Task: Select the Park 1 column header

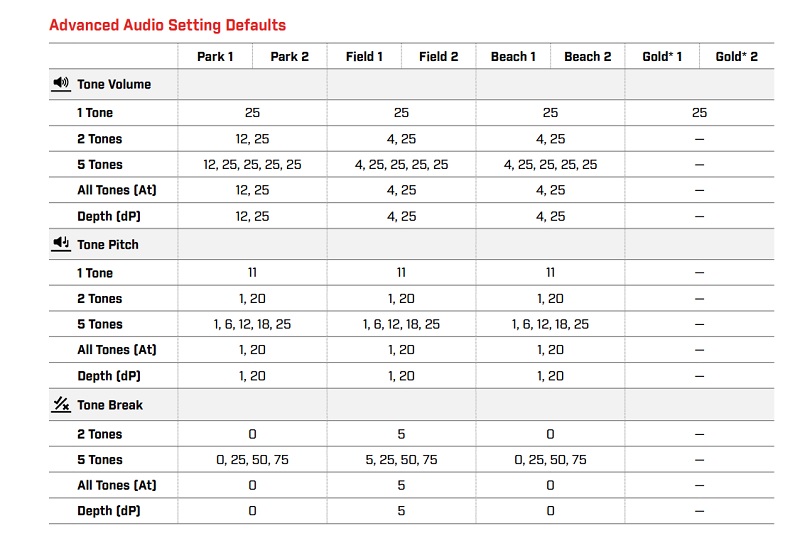Action: 215,57
